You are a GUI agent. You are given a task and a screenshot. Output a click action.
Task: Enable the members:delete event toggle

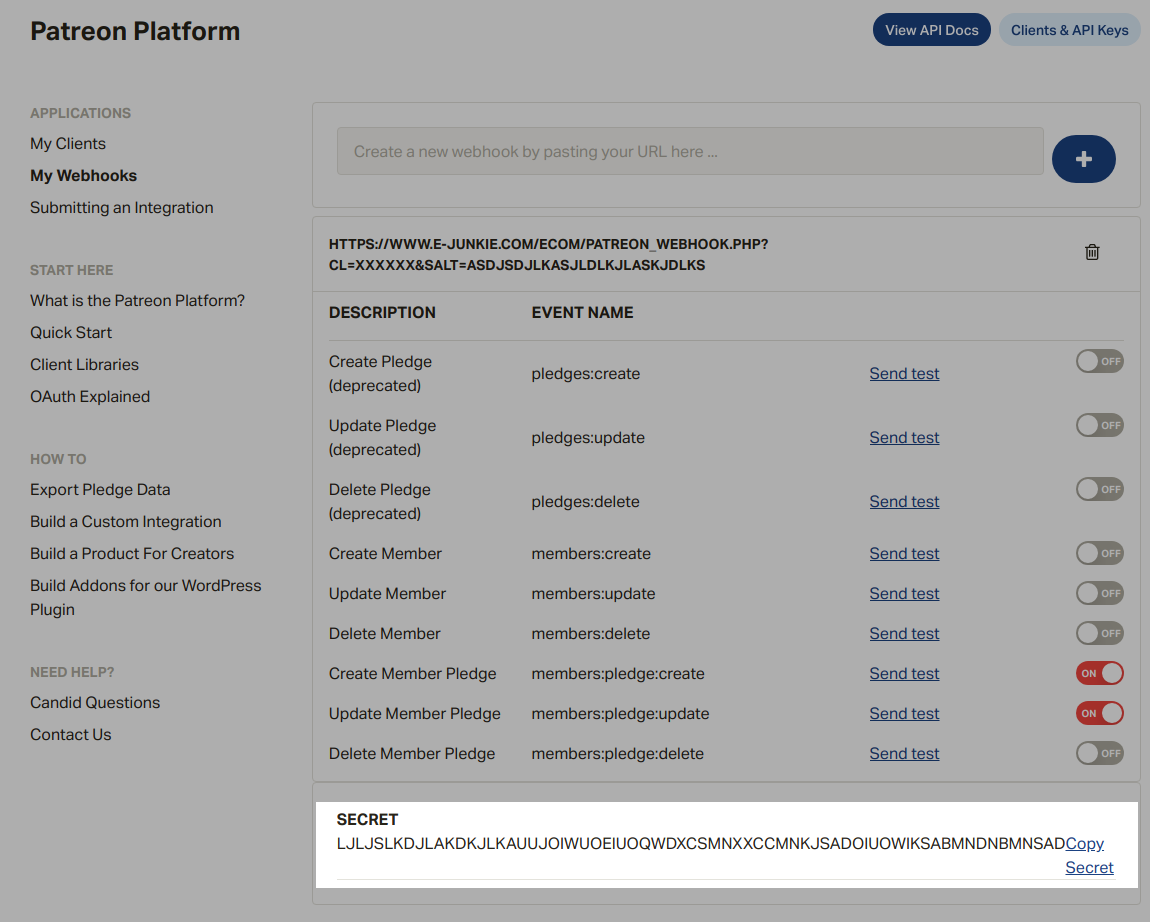[1099, 633]
